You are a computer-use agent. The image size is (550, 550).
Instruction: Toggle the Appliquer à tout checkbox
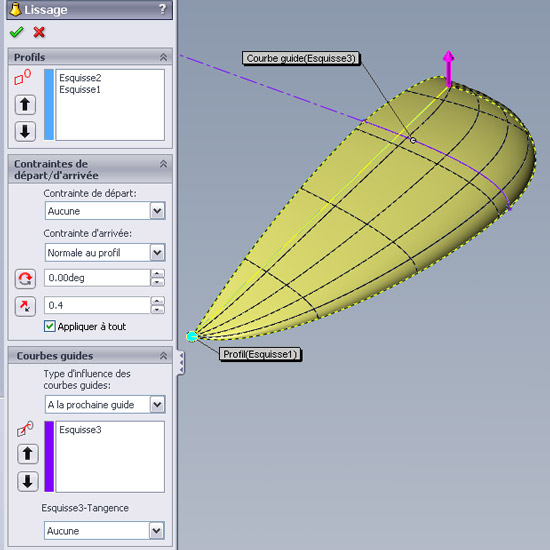[49, 326]
